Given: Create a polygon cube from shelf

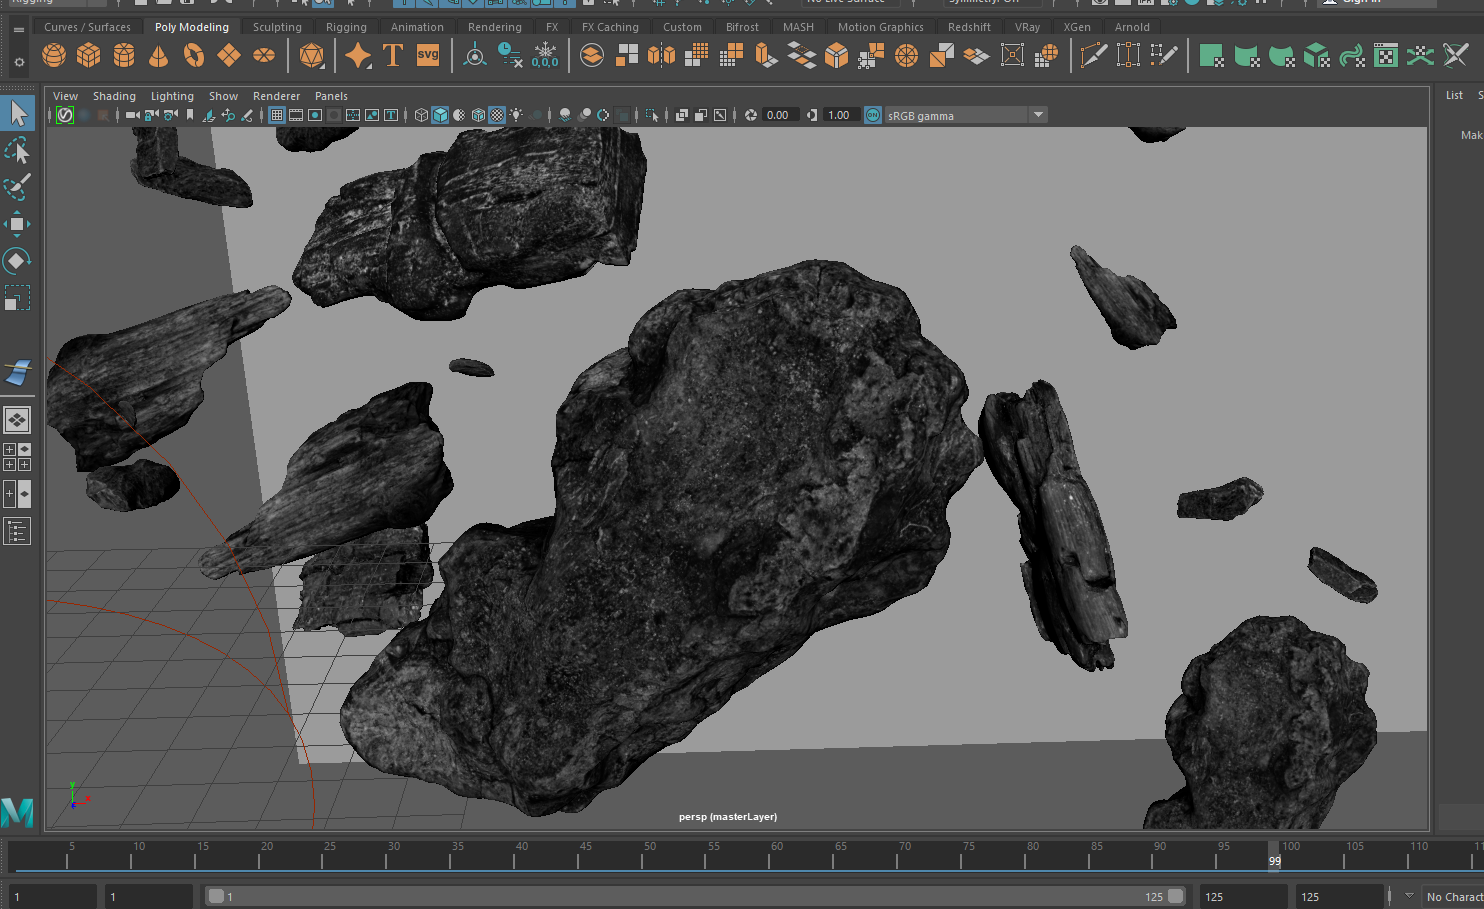Looking at the screenshot, I should (x=89, y=56).
